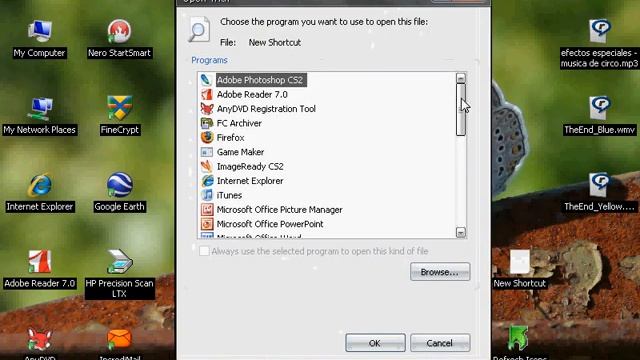This screenshot has width=640, height=360.
Task: Open My Network Places desktop icon
Action: coord(40,108)
